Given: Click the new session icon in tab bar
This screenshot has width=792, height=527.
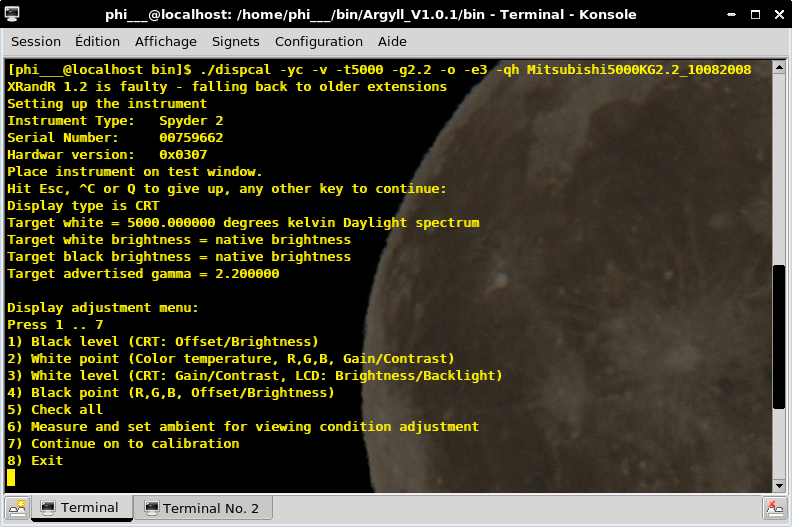Looking at the screenshot, I should (x=17, y=508).
